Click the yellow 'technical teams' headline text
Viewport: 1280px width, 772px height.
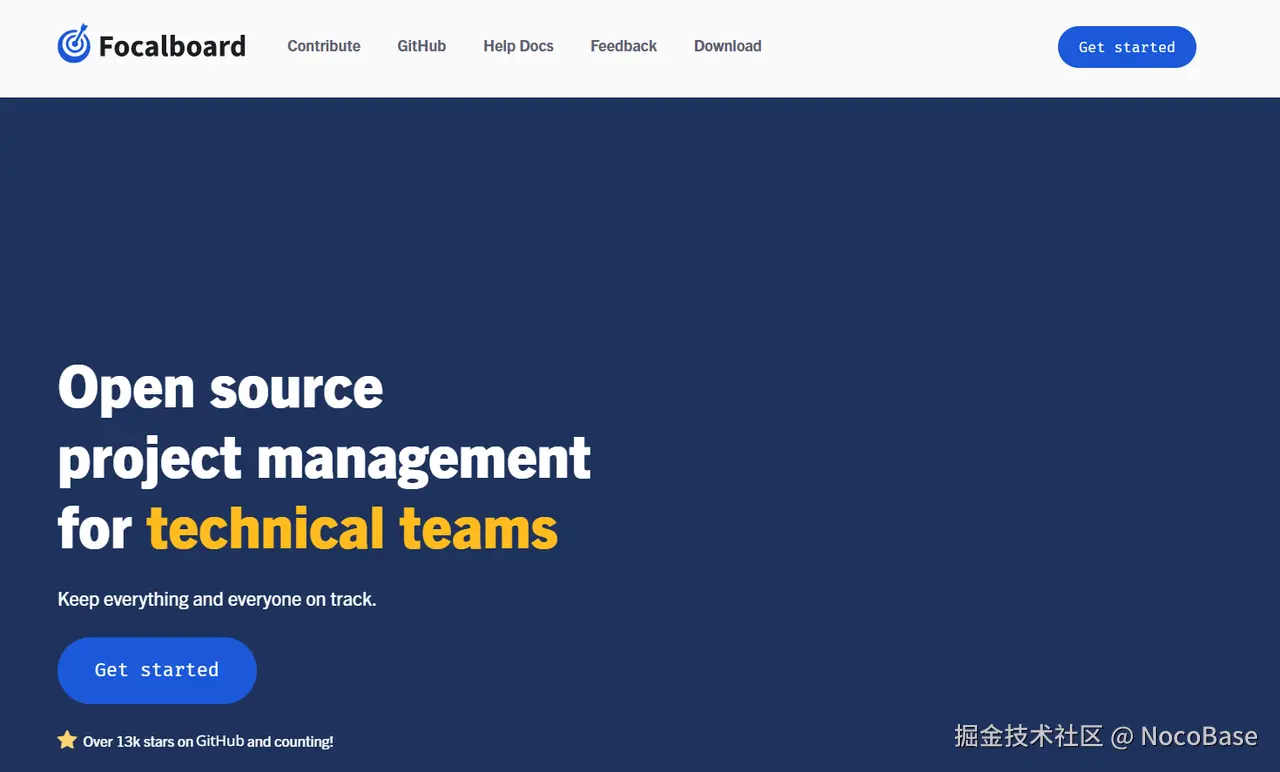[352, 528]
